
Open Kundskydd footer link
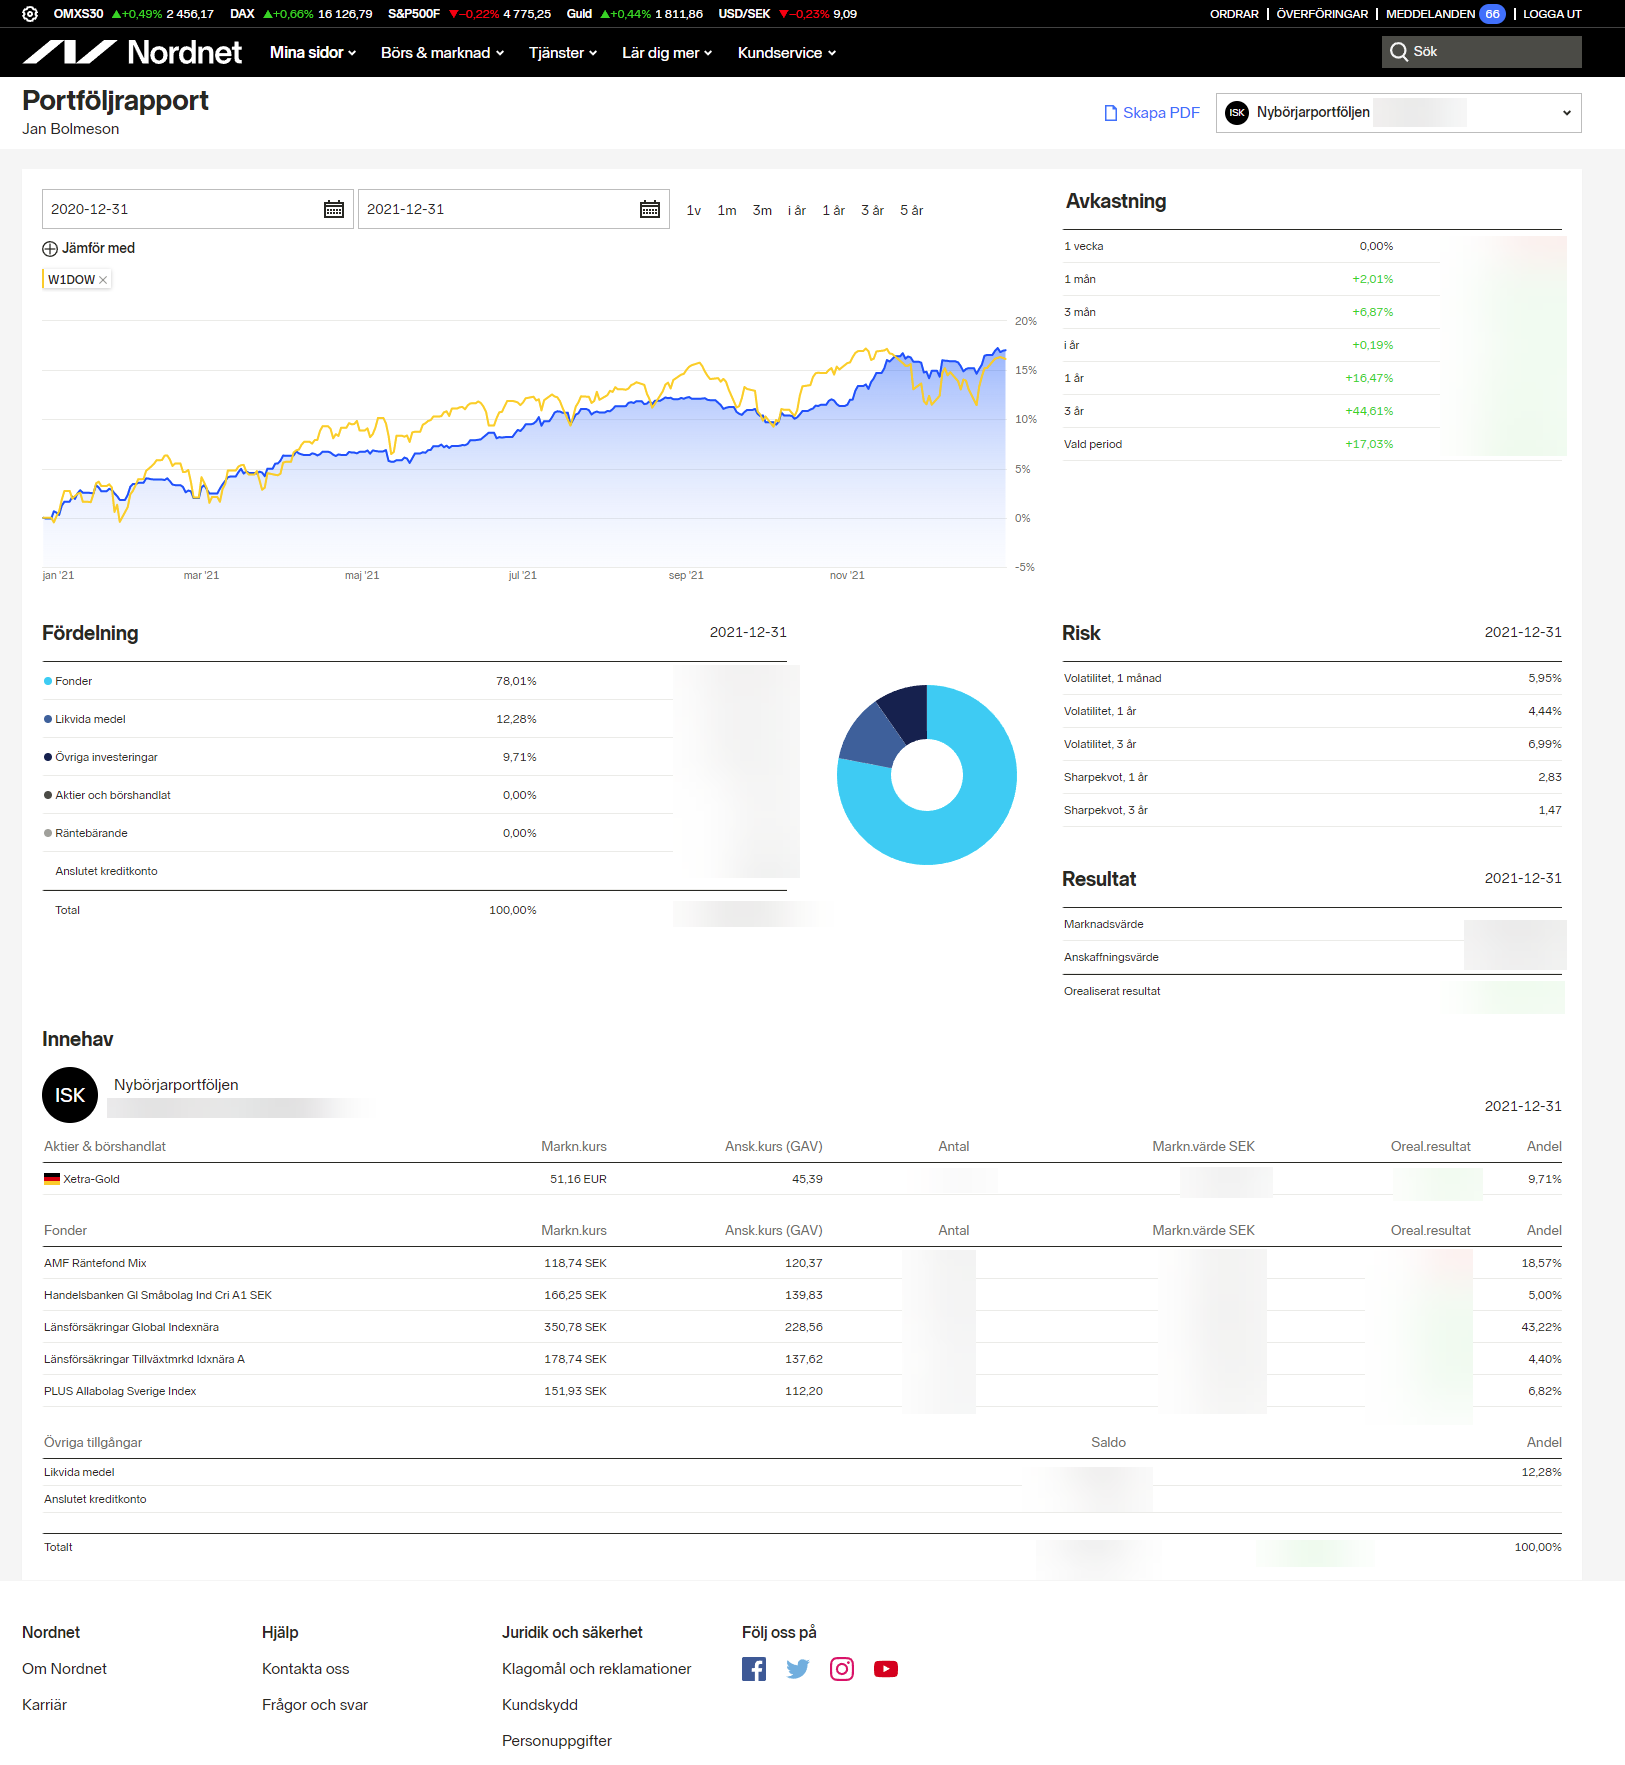click(x=540, y=1705)
